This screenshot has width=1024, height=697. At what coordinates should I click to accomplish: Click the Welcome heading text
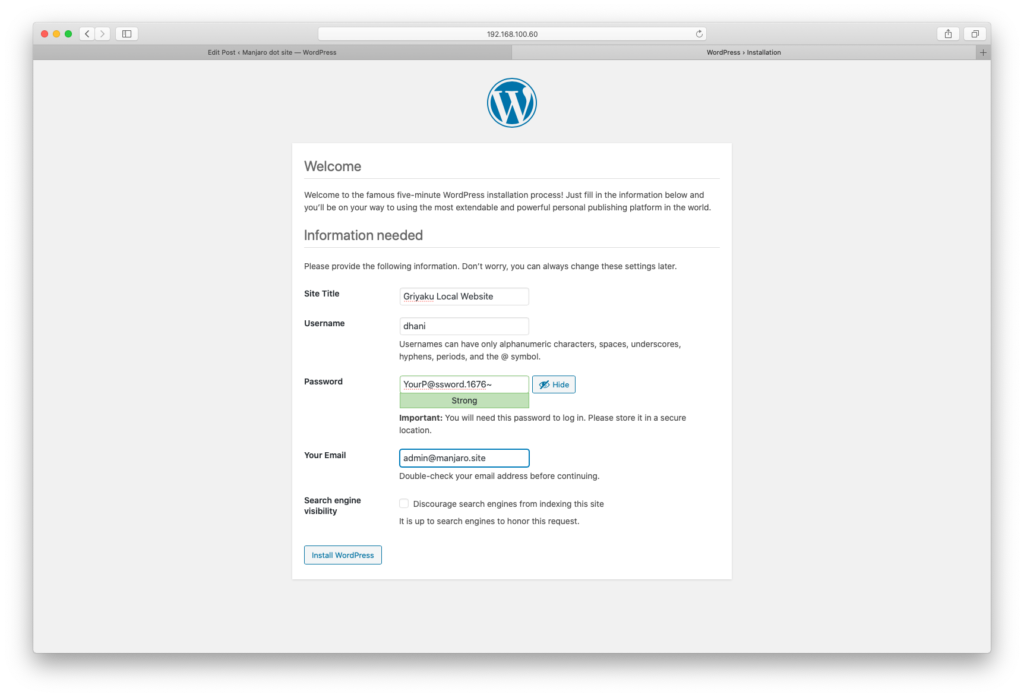332,167
